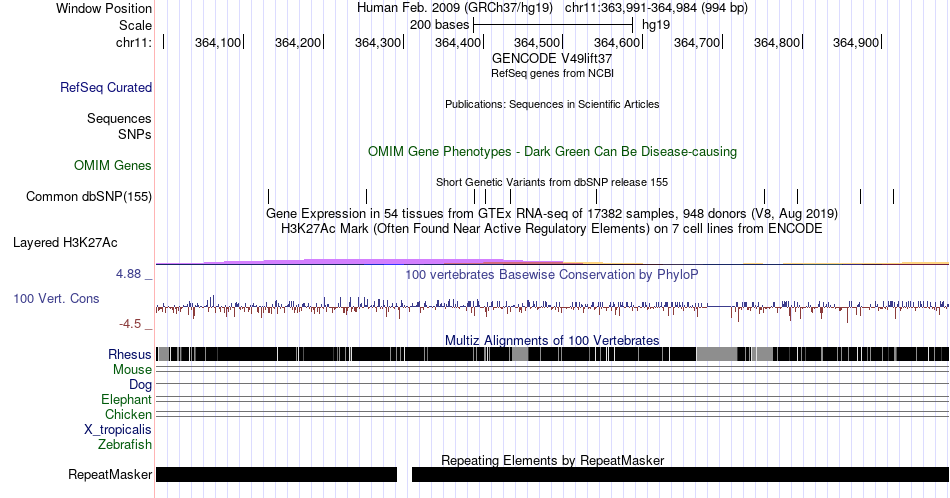The width and height of the screenshot is (950, 498).
Task: Open the GENCODE V49lift37 track title
Action: click(x=552, y=59)
